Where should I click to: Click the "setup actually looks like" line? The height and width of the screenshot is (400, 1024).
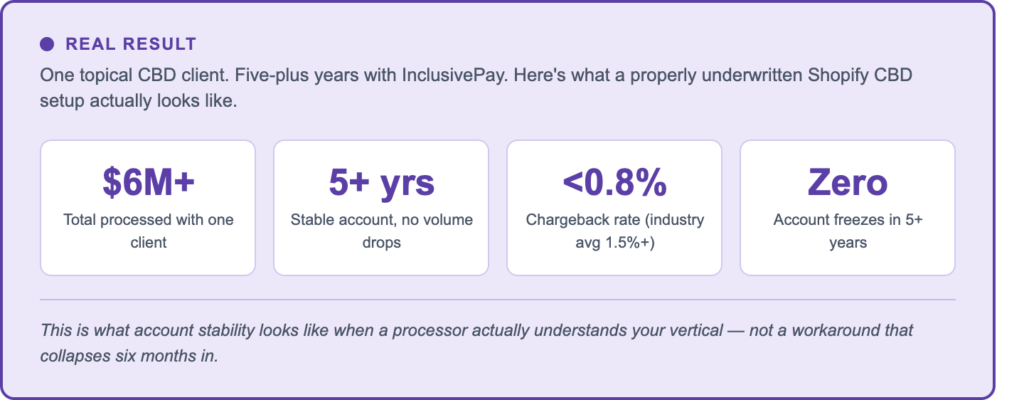click(x=138, y=101)
